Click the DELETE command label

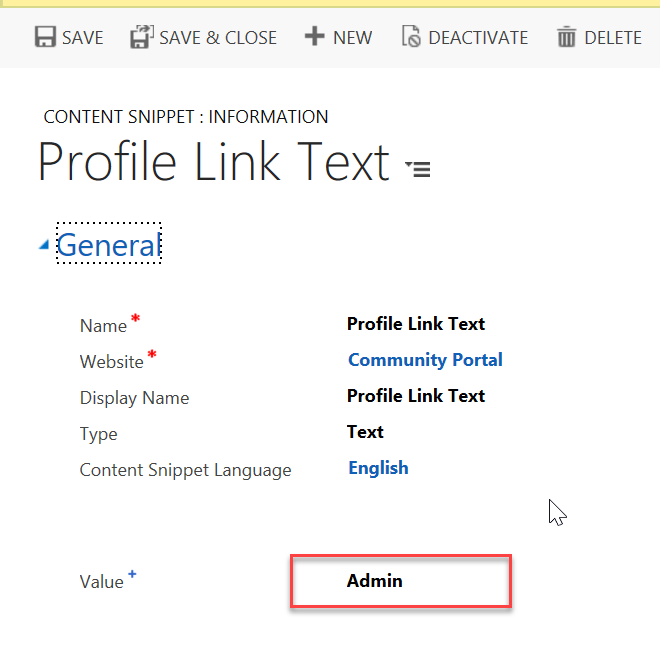point(613,38)
